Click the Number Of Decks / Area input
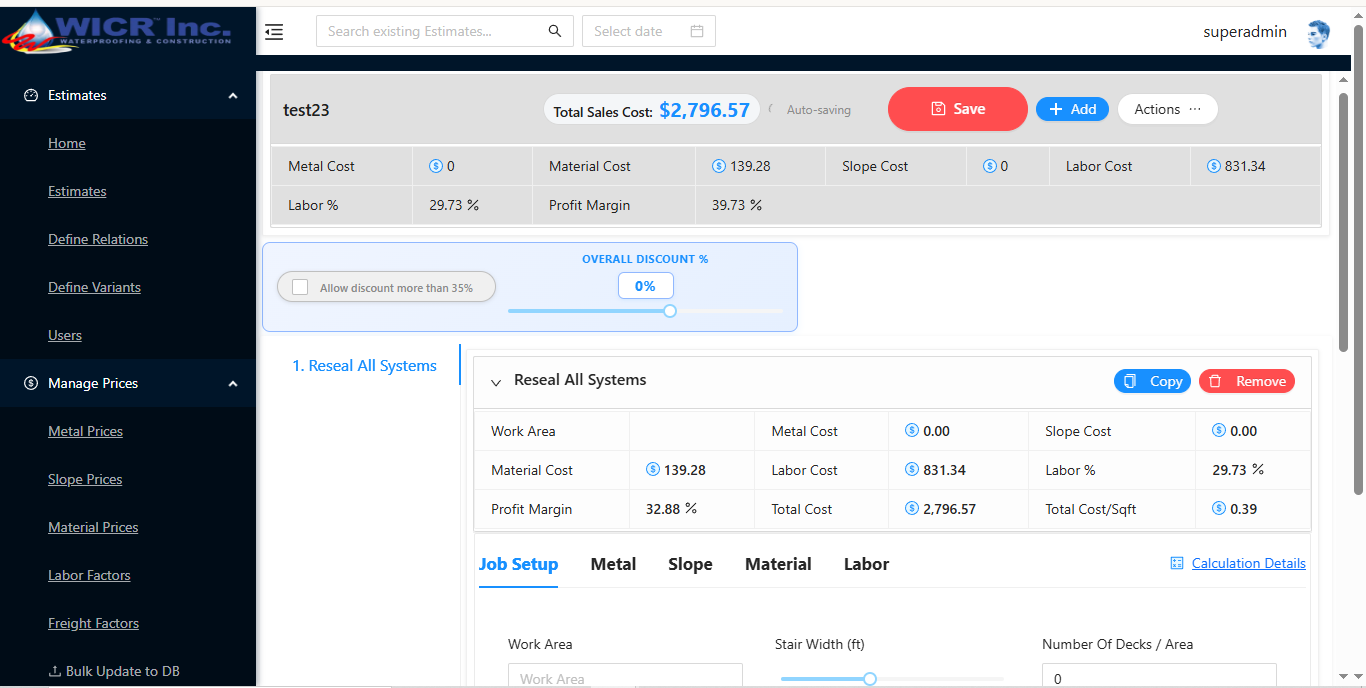 1159,676
